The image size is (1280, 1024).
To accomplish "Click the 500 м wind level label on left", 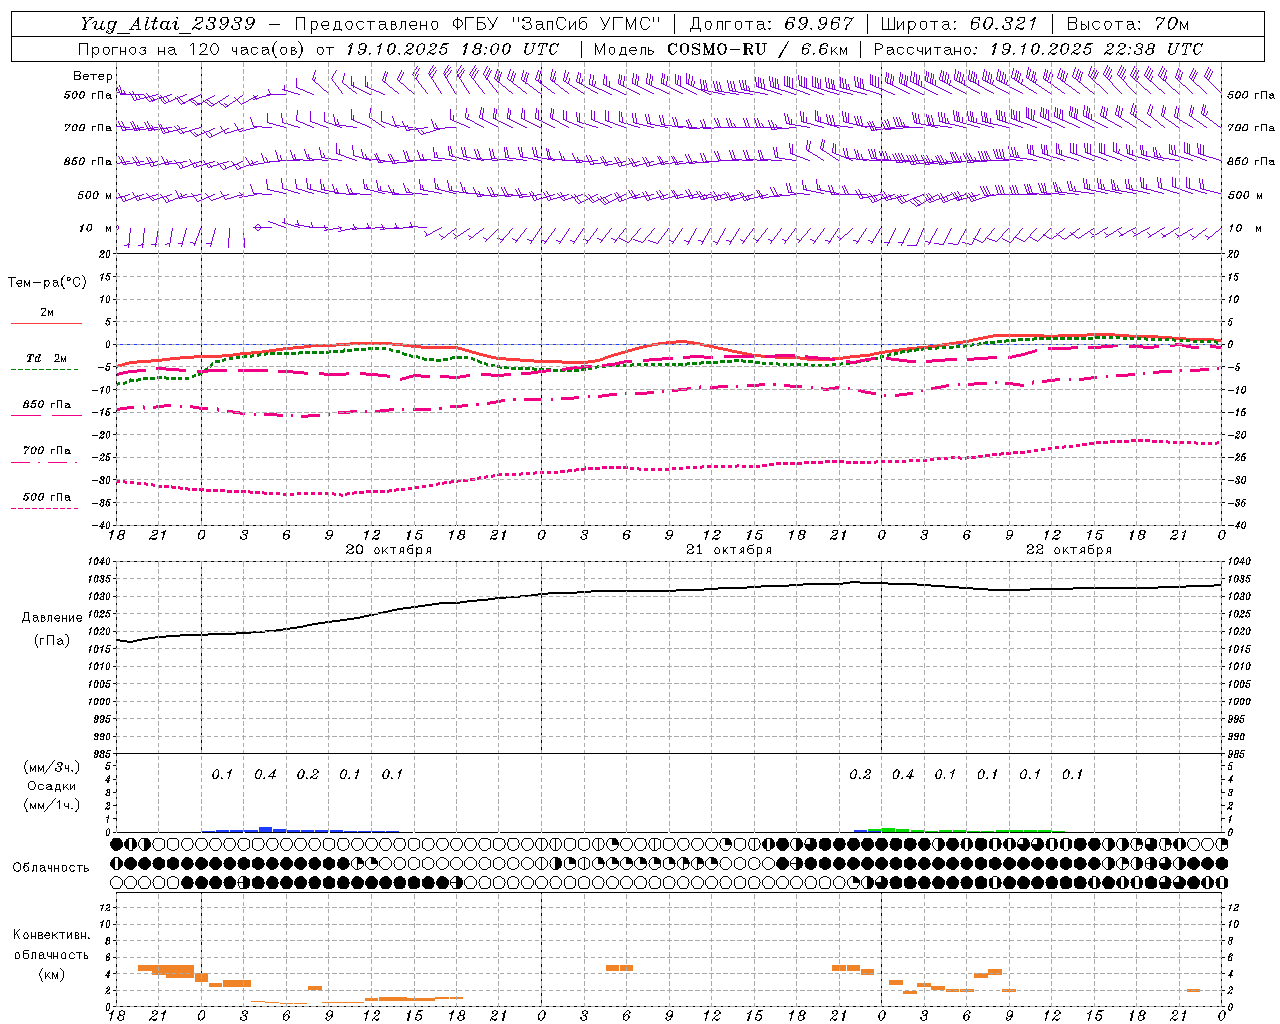I will point(95,196).
